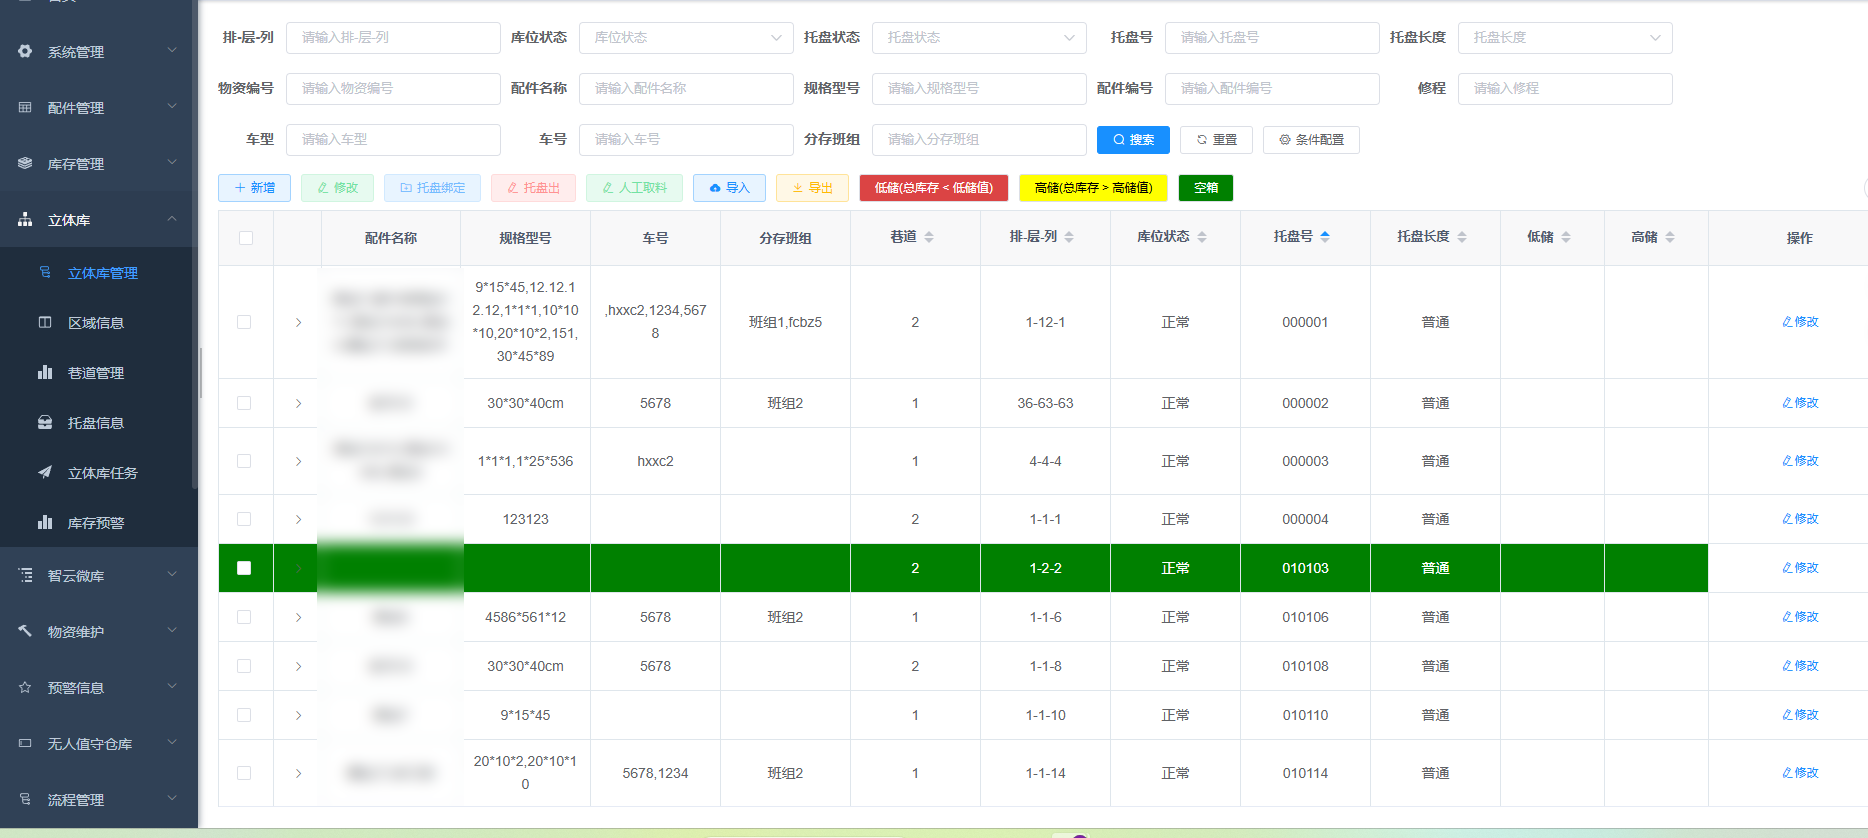Click the 系统管理 gear icon in sidebar
The width and height of the screenshot is (1868, 838).
25,51
